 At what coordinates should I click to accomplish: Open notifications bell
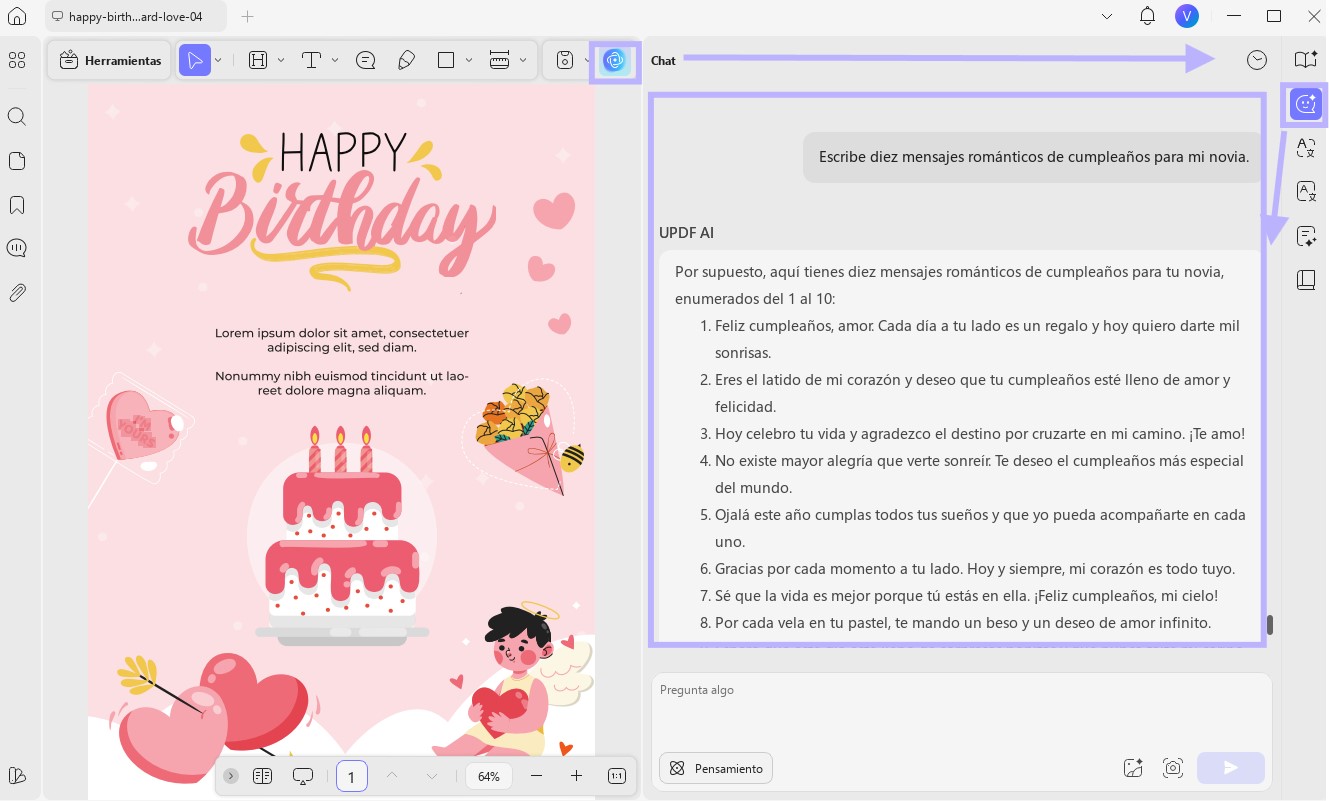1148,16
